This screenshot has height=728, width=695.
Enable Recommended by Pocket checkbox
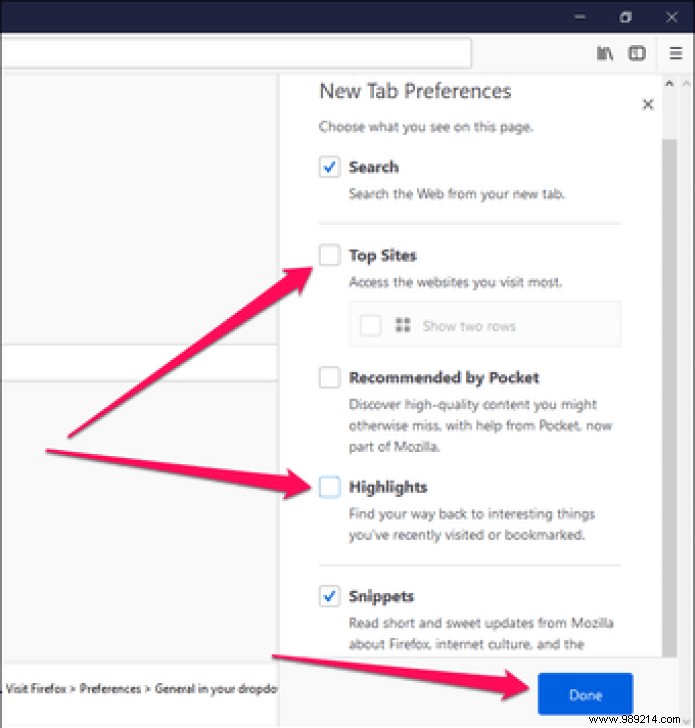click(330, 377)
